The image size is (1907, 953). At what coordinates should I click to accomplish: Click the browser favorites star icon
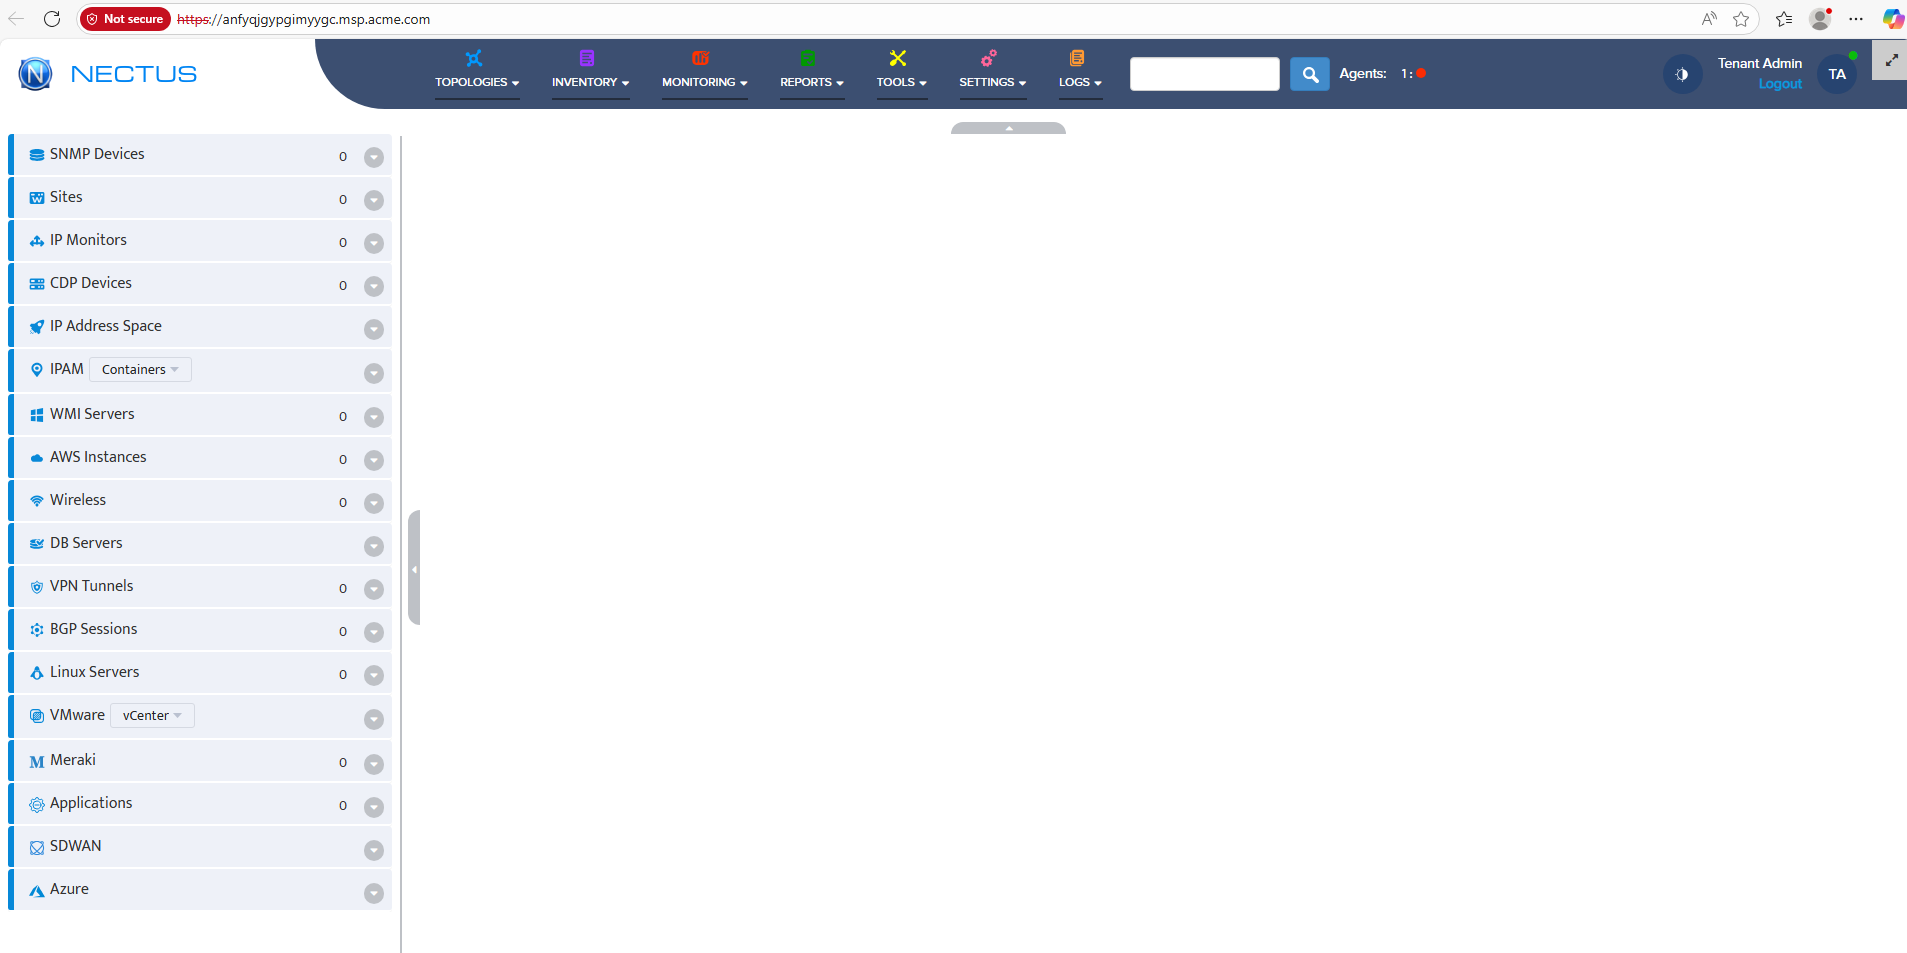1741,19
